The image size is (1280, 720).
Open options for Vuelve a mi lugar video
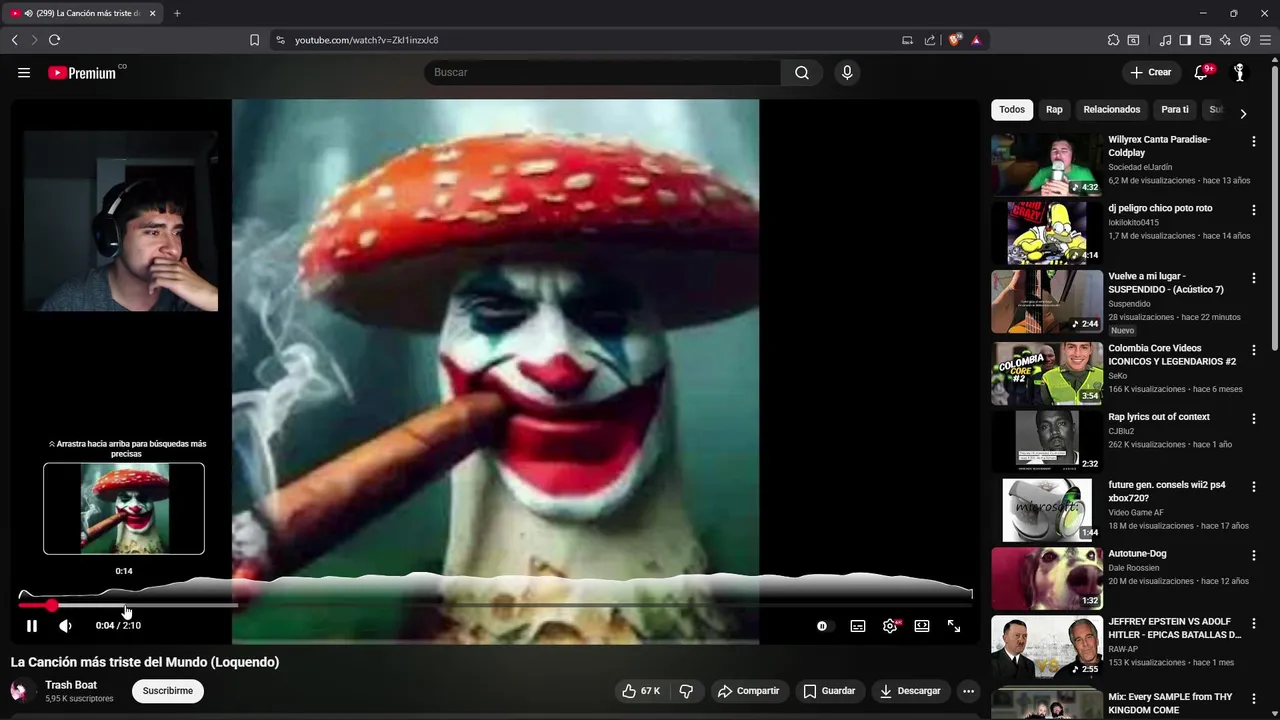1253,278
